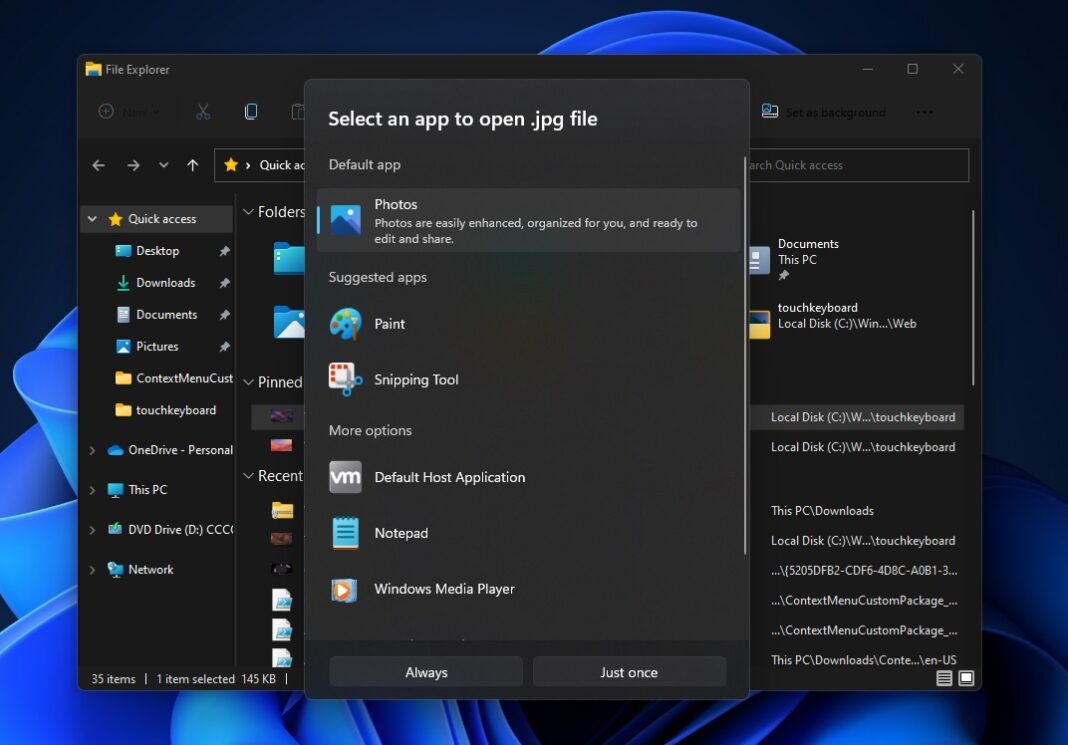Open the See more ellipsis menu
The width and height of the screenshot is (1068, 745).
click(x=924, y=112)
